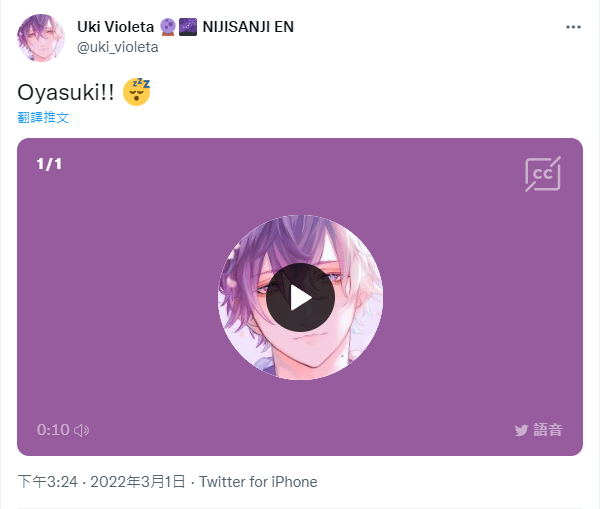Click the NIJISANJI EN name text
The height and width of the screenshot is (509, 600).
[x=248, y=27]
